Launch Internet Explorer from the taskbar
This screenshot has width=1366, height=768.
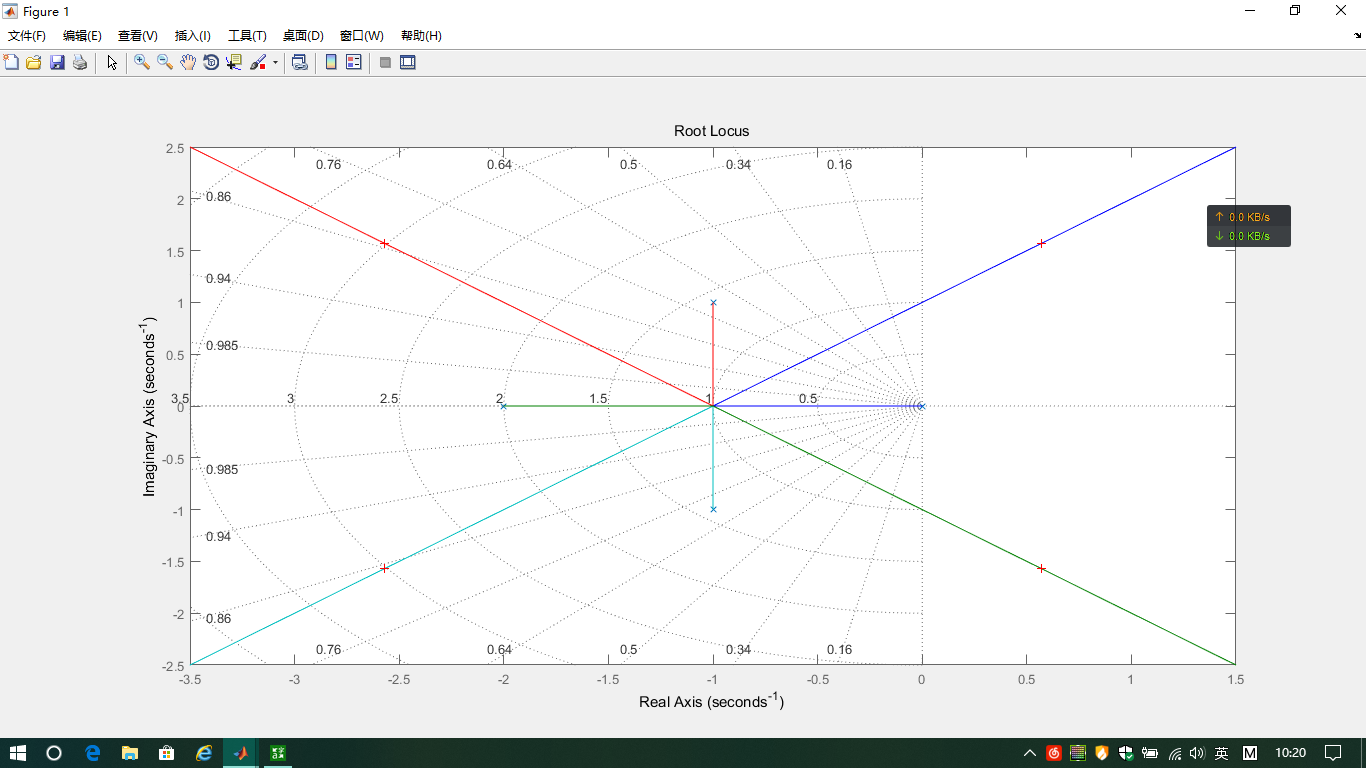tap(204, 753)
